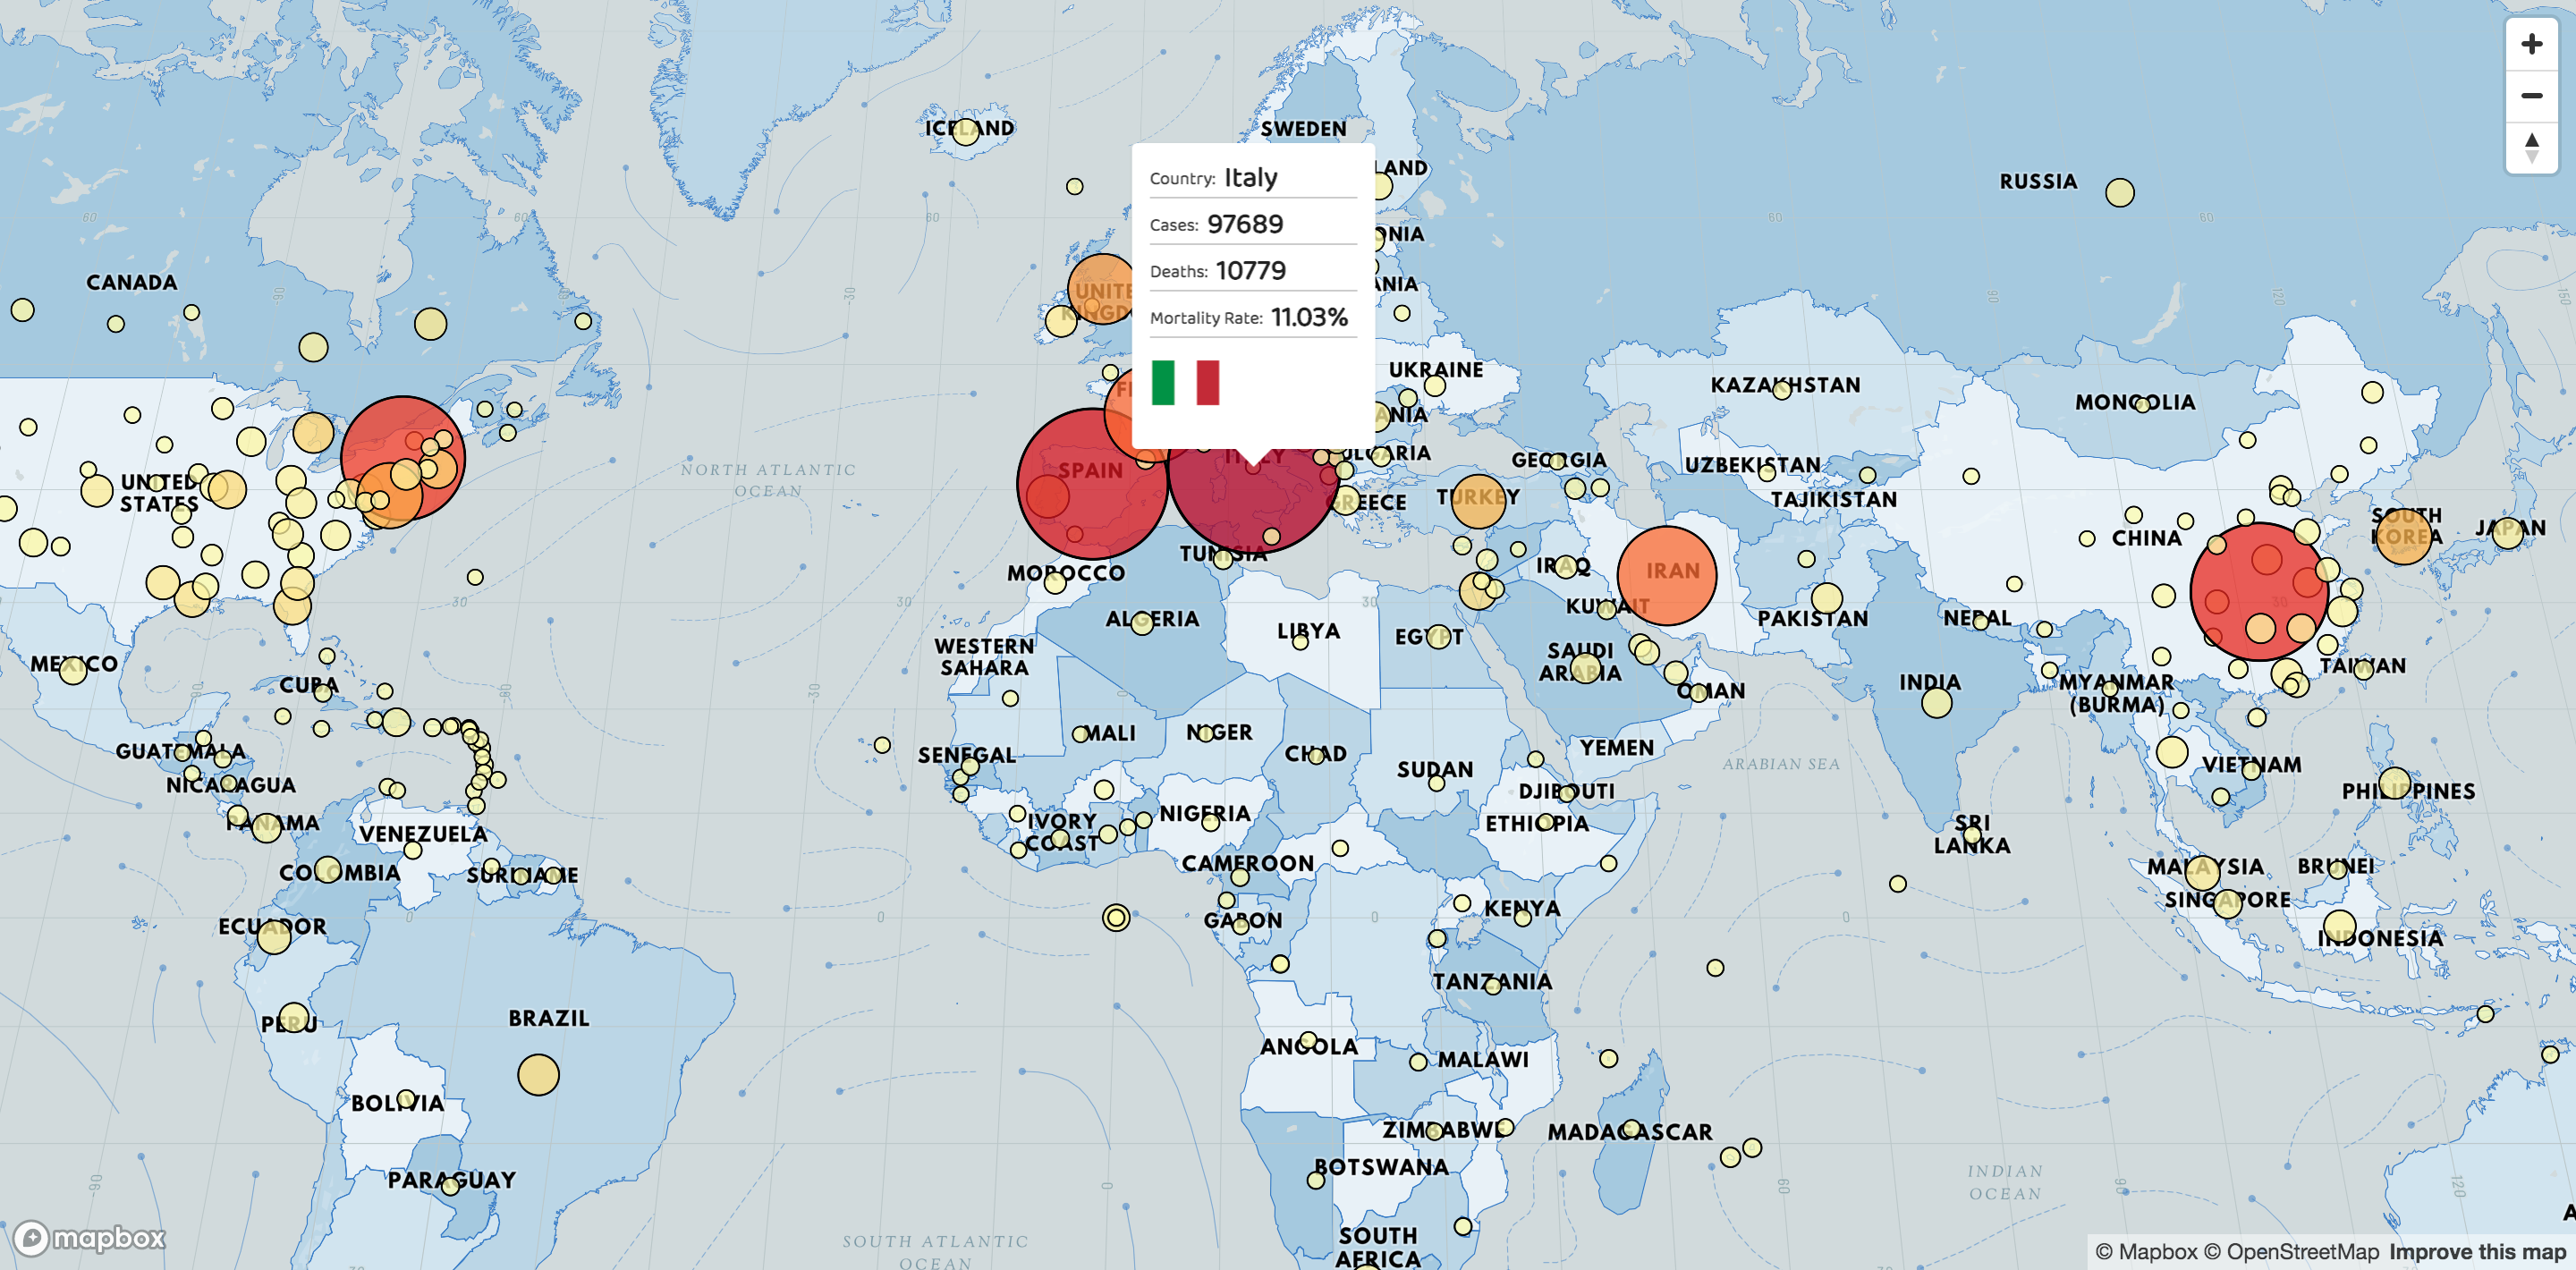The image size is (2576, 1270).
Task: Click the zoom in plus button
Action: tap(2531, 44)
